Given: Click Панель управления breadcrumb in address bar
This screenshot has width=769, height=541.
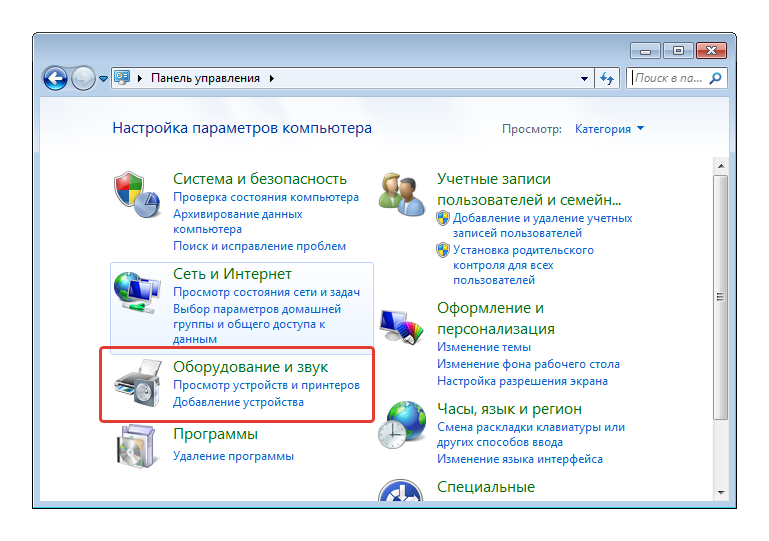Looking at the screenshot, I should [205, 78].
